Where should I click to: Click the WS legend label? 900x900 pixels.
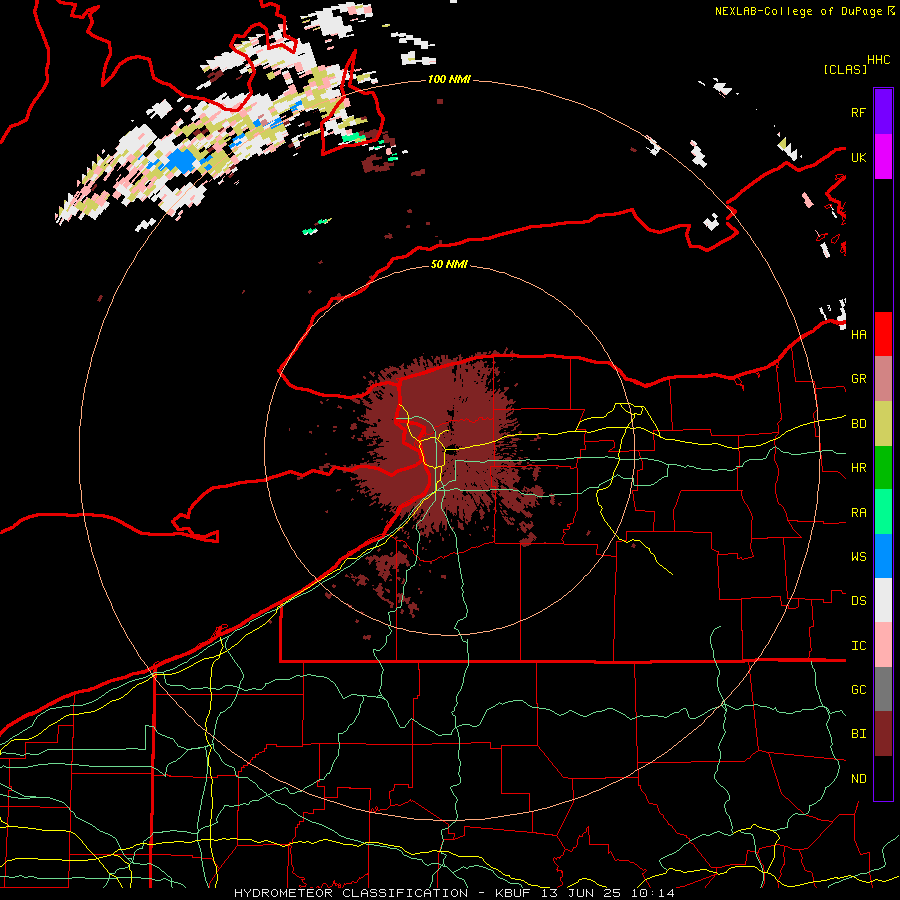click(x=858, y=556)
